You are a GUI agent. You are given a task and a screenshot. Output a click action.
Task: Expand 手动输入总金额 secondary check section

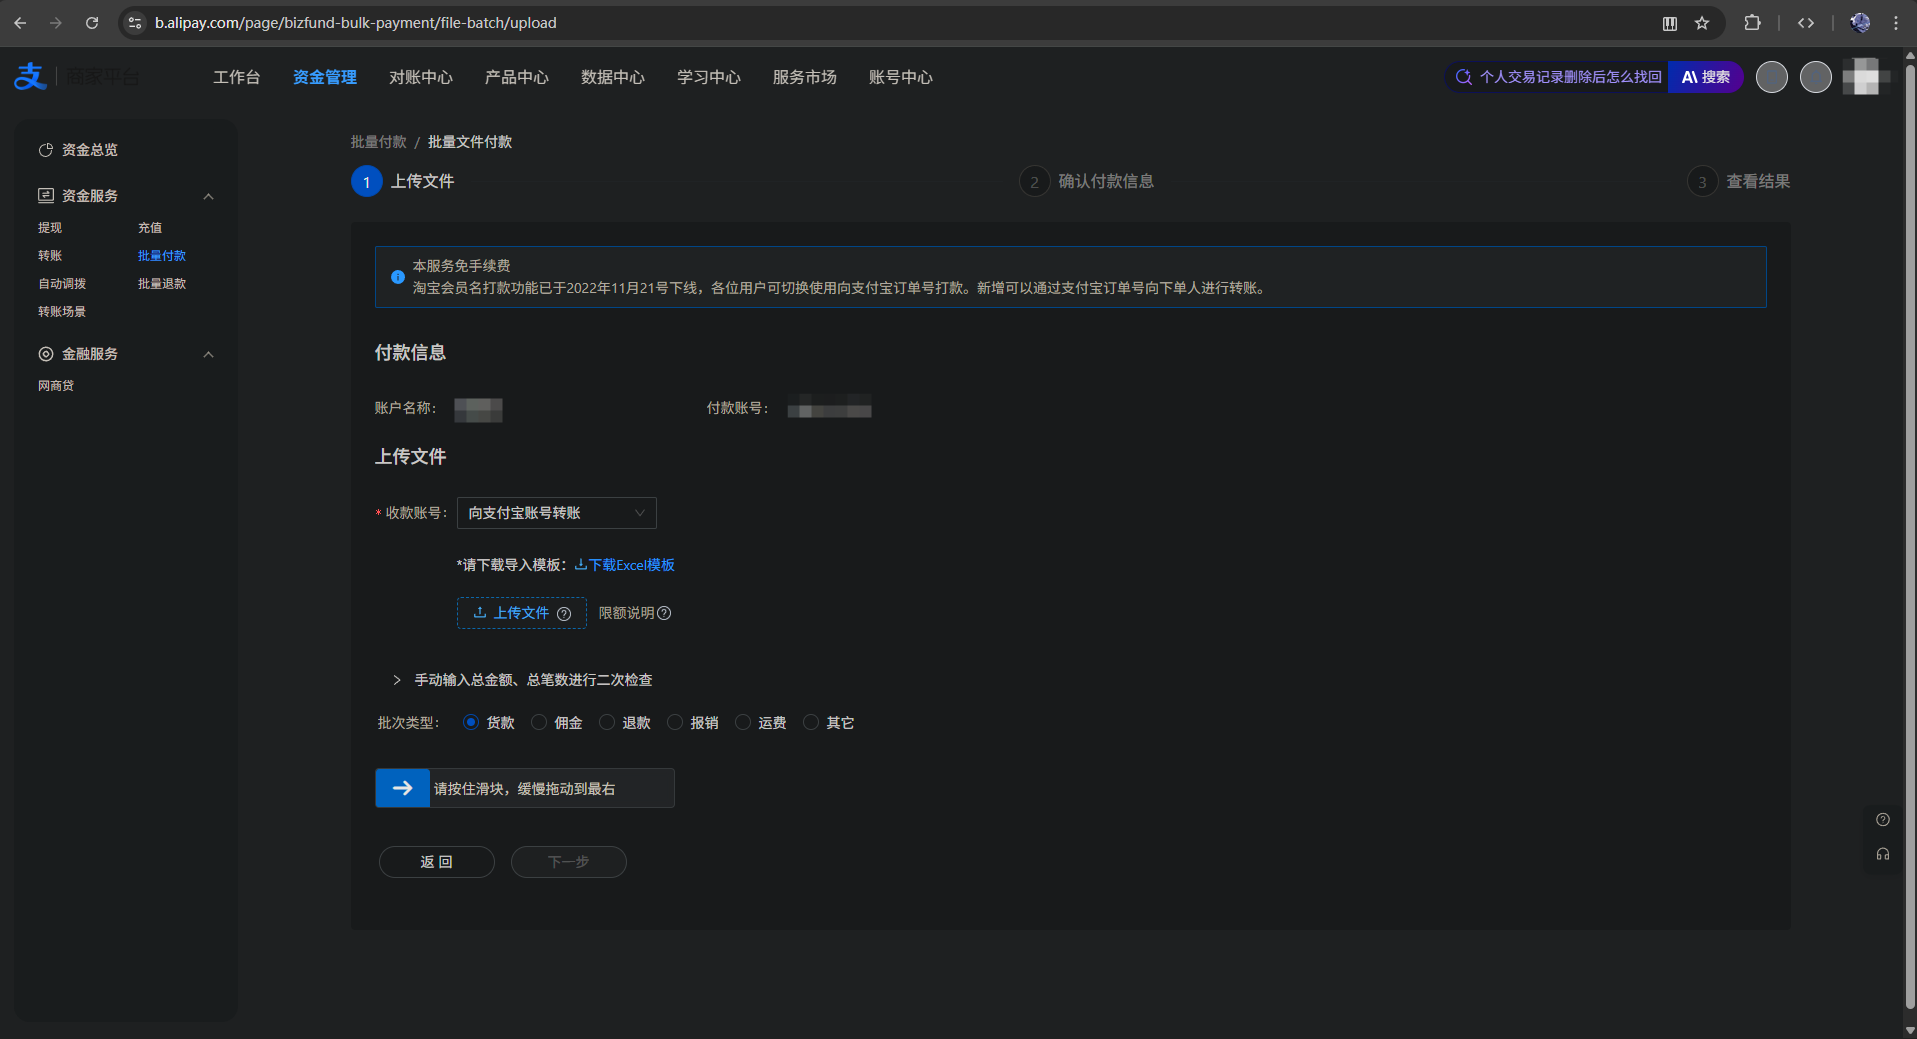[x=397, y=680]
